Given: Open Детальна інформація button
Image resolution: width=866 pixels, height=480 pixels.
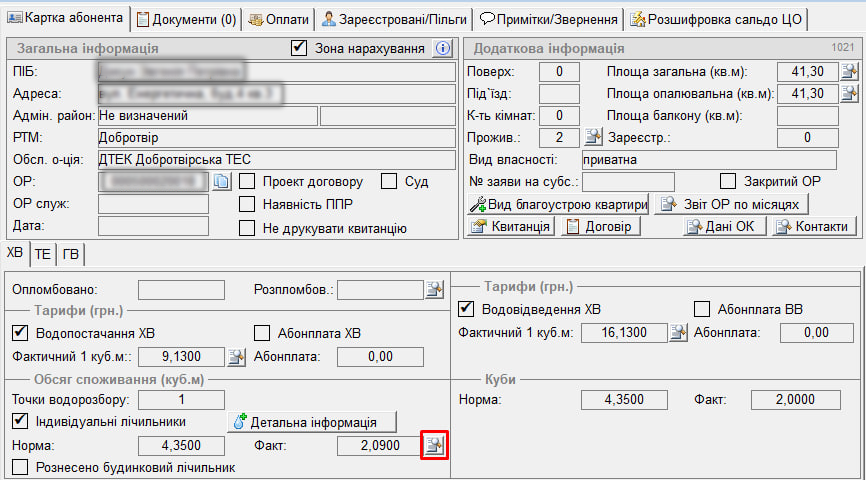Looking at the screenshot, I should tap(313, 422).
